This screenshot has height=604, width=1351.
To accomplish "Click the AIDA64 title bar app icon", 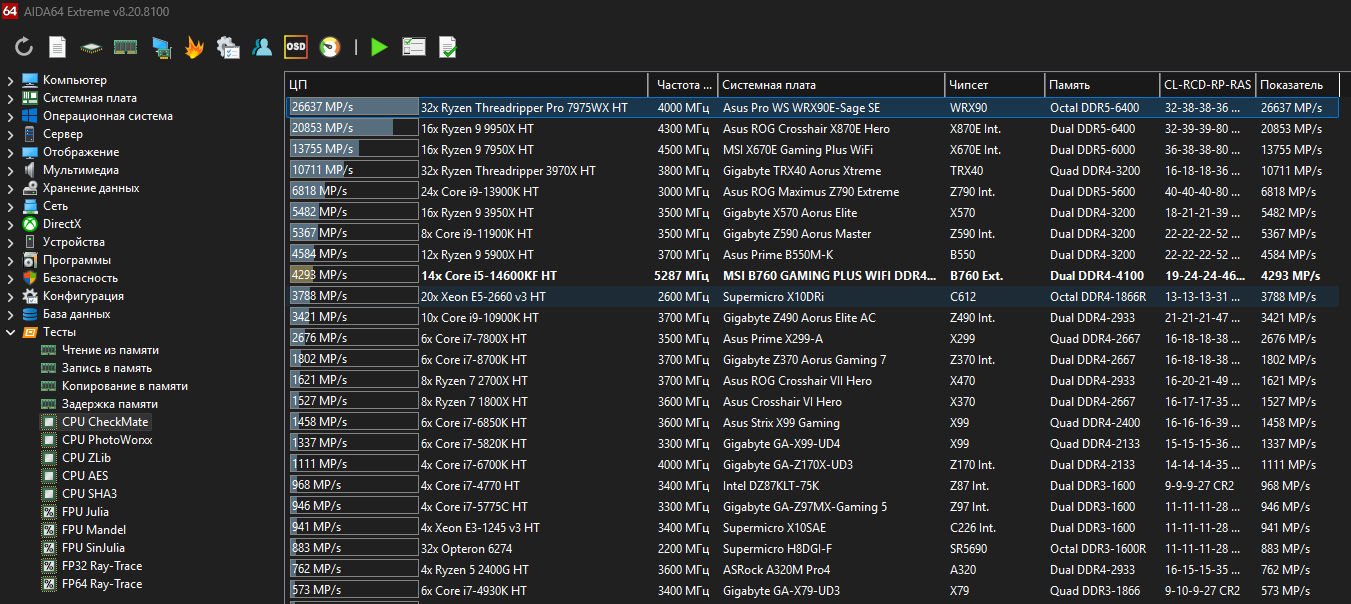I will [x=12, y=11].
